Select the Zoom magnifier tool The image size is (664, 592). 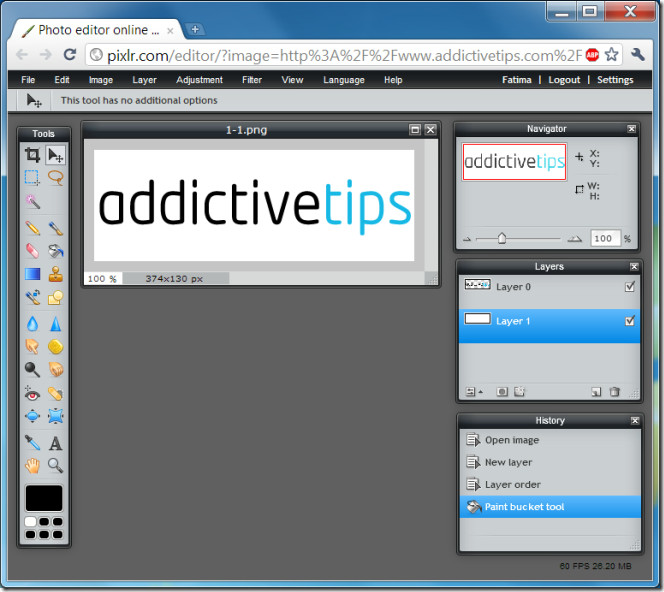[55, 466]
